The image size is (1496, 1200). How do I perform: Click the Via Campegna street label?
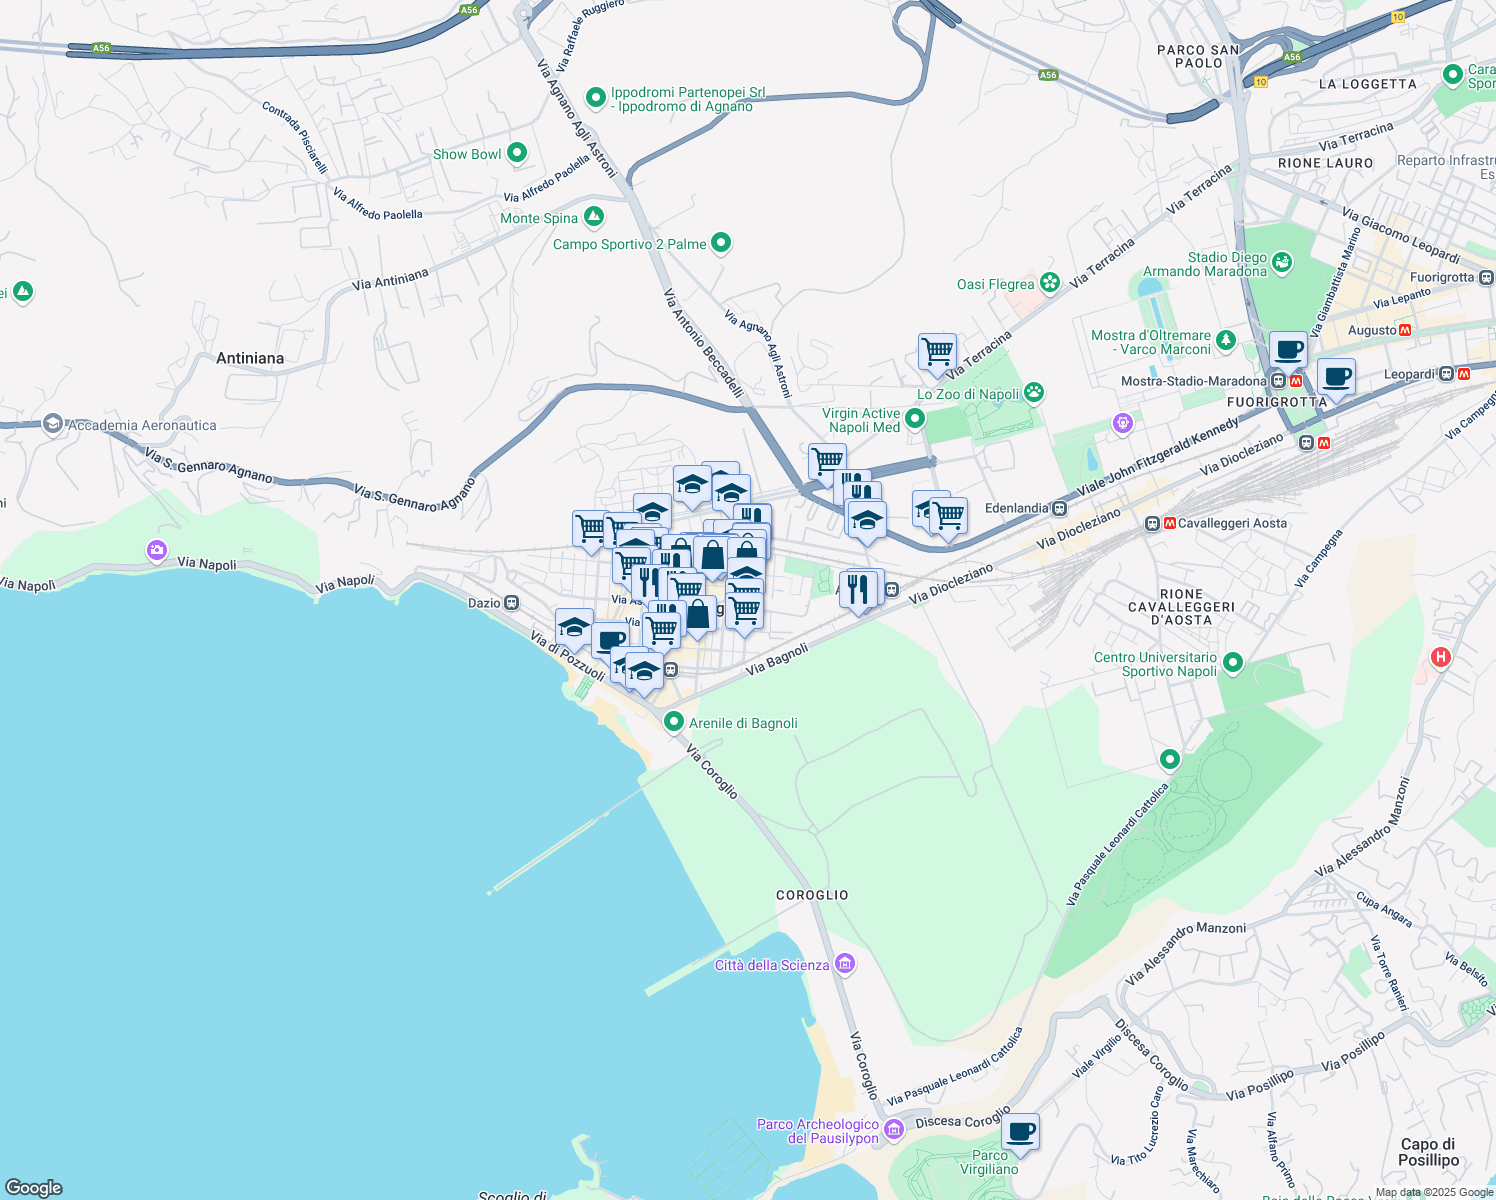pos(1318,558)
